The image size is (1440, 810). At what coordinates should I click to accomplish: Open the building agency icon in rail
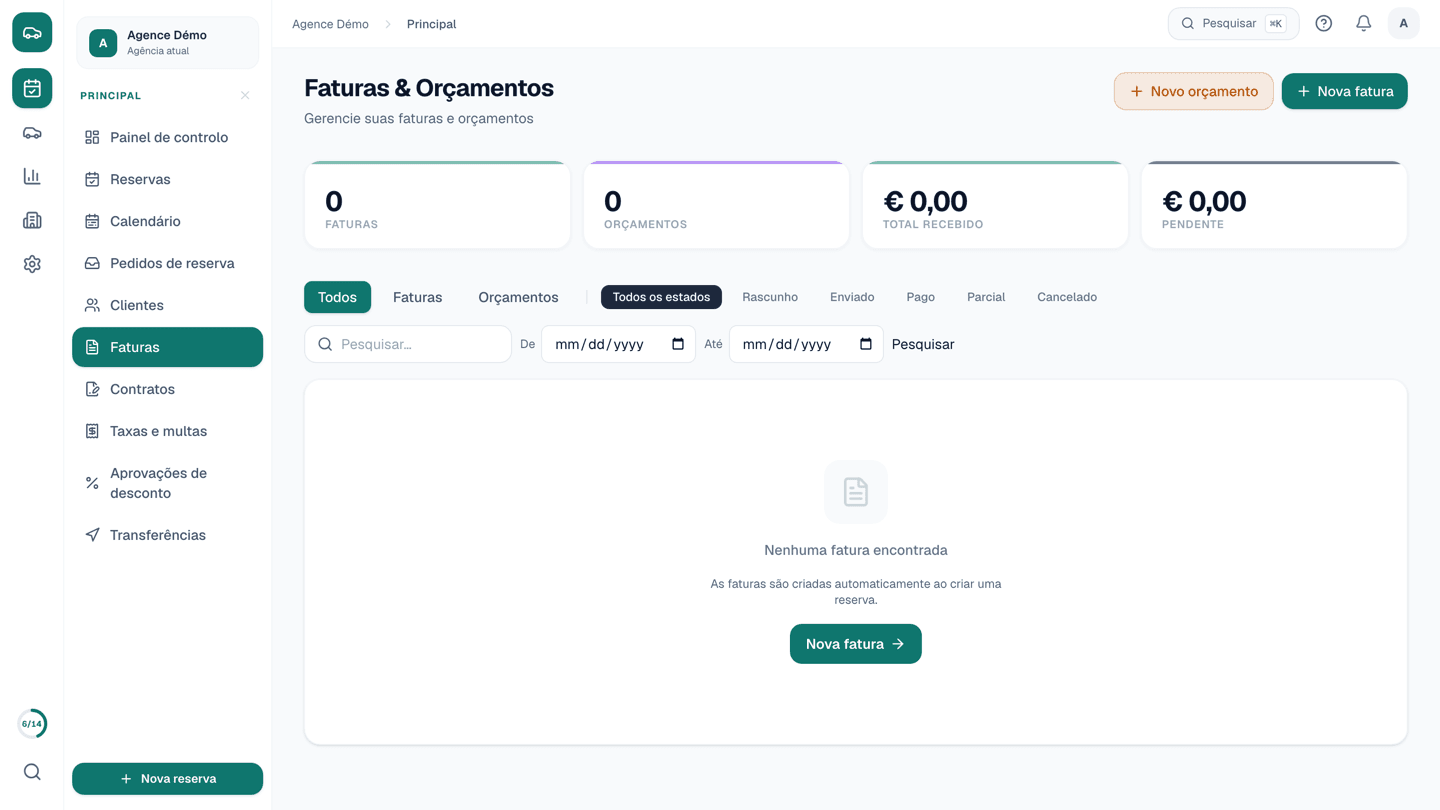(x=32, y=220)
